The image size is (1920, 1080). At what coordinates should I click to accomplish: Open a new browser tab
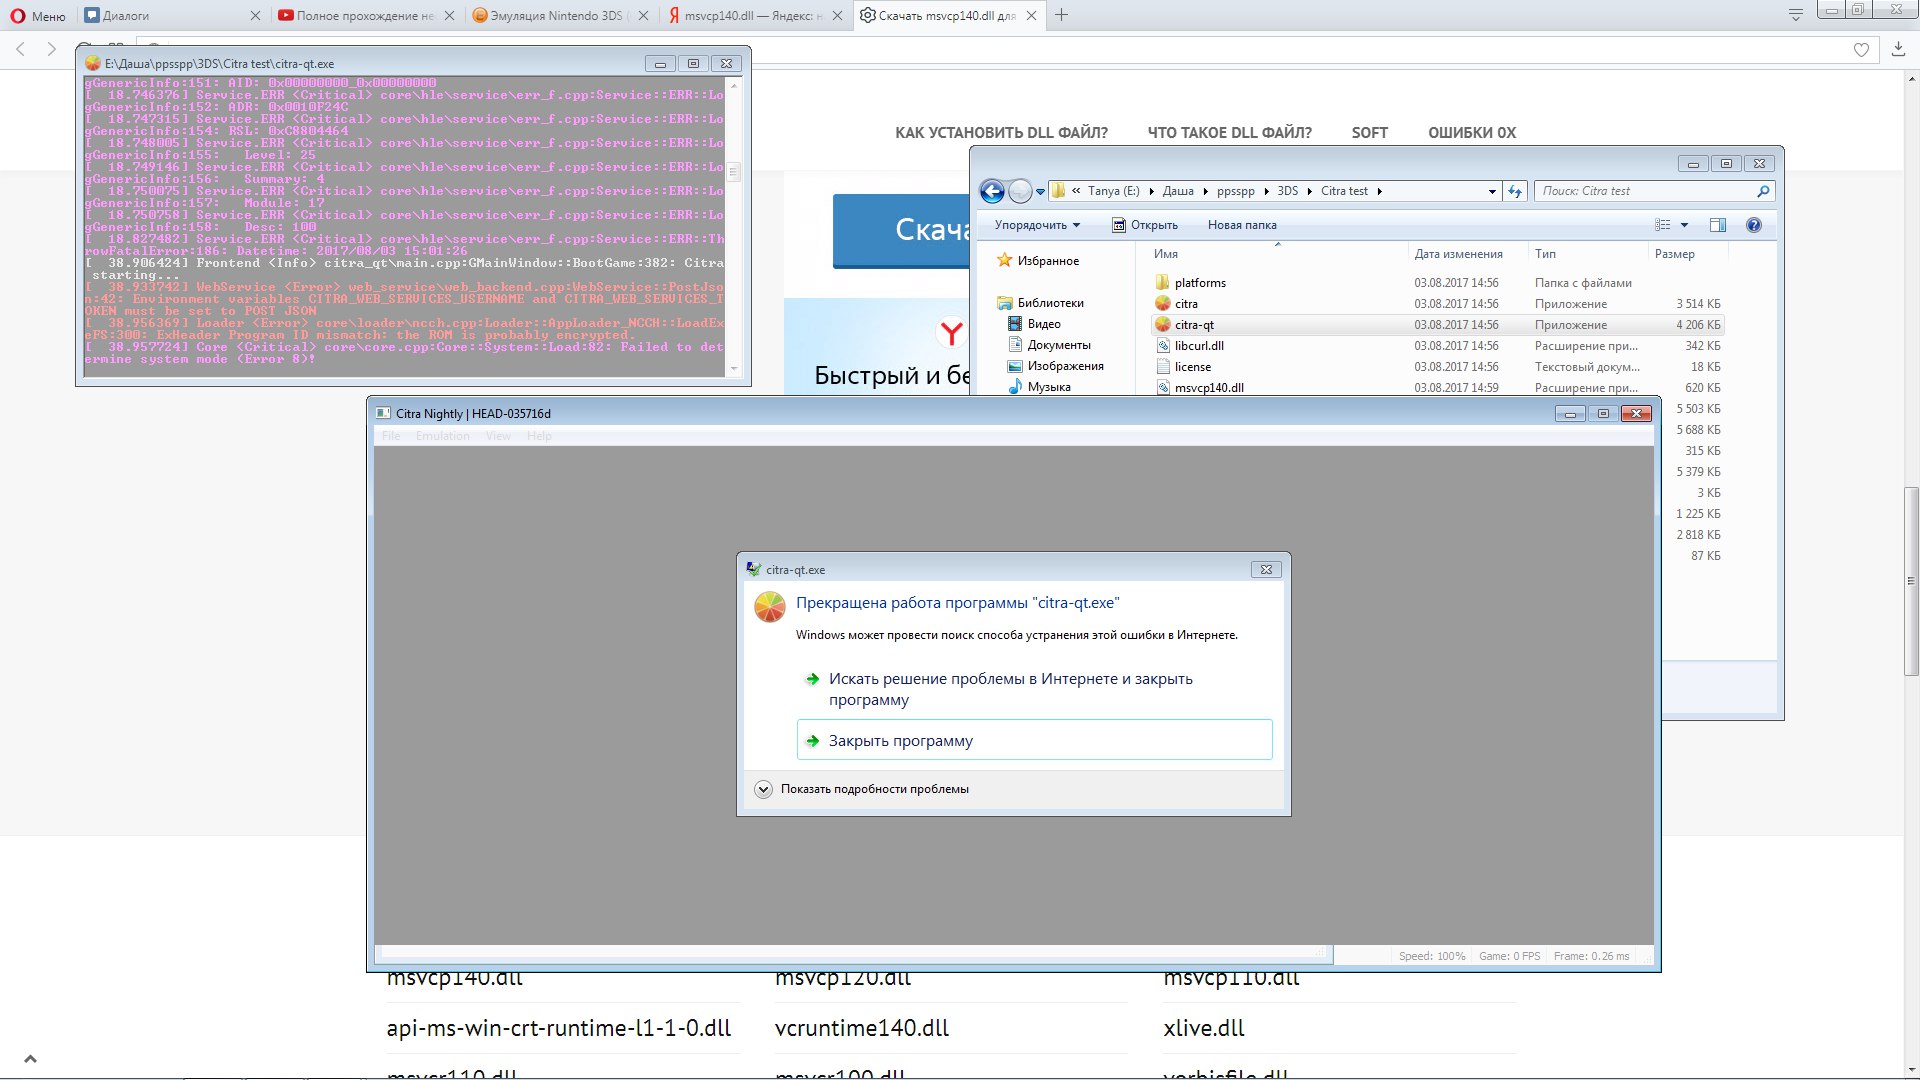pyautogui.click(x=1061, y=15)
